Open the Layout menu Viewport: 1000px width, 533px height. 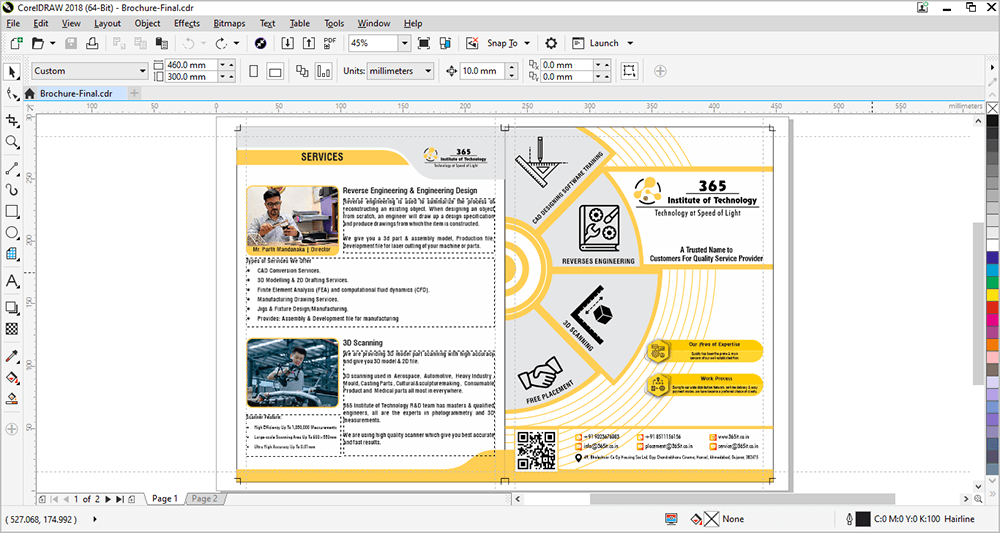coord(107,24)
